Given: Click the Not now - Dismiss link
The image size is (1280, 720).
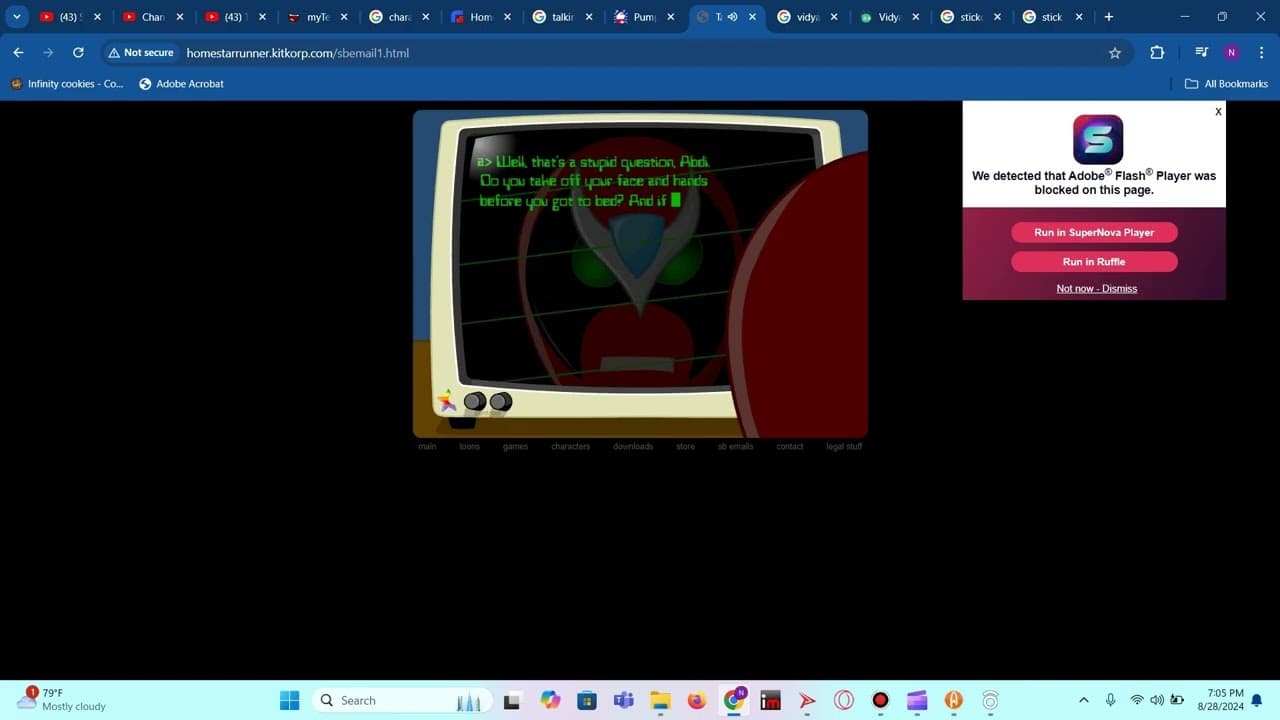Looking at the screenshot, I should pos(1097,288).
